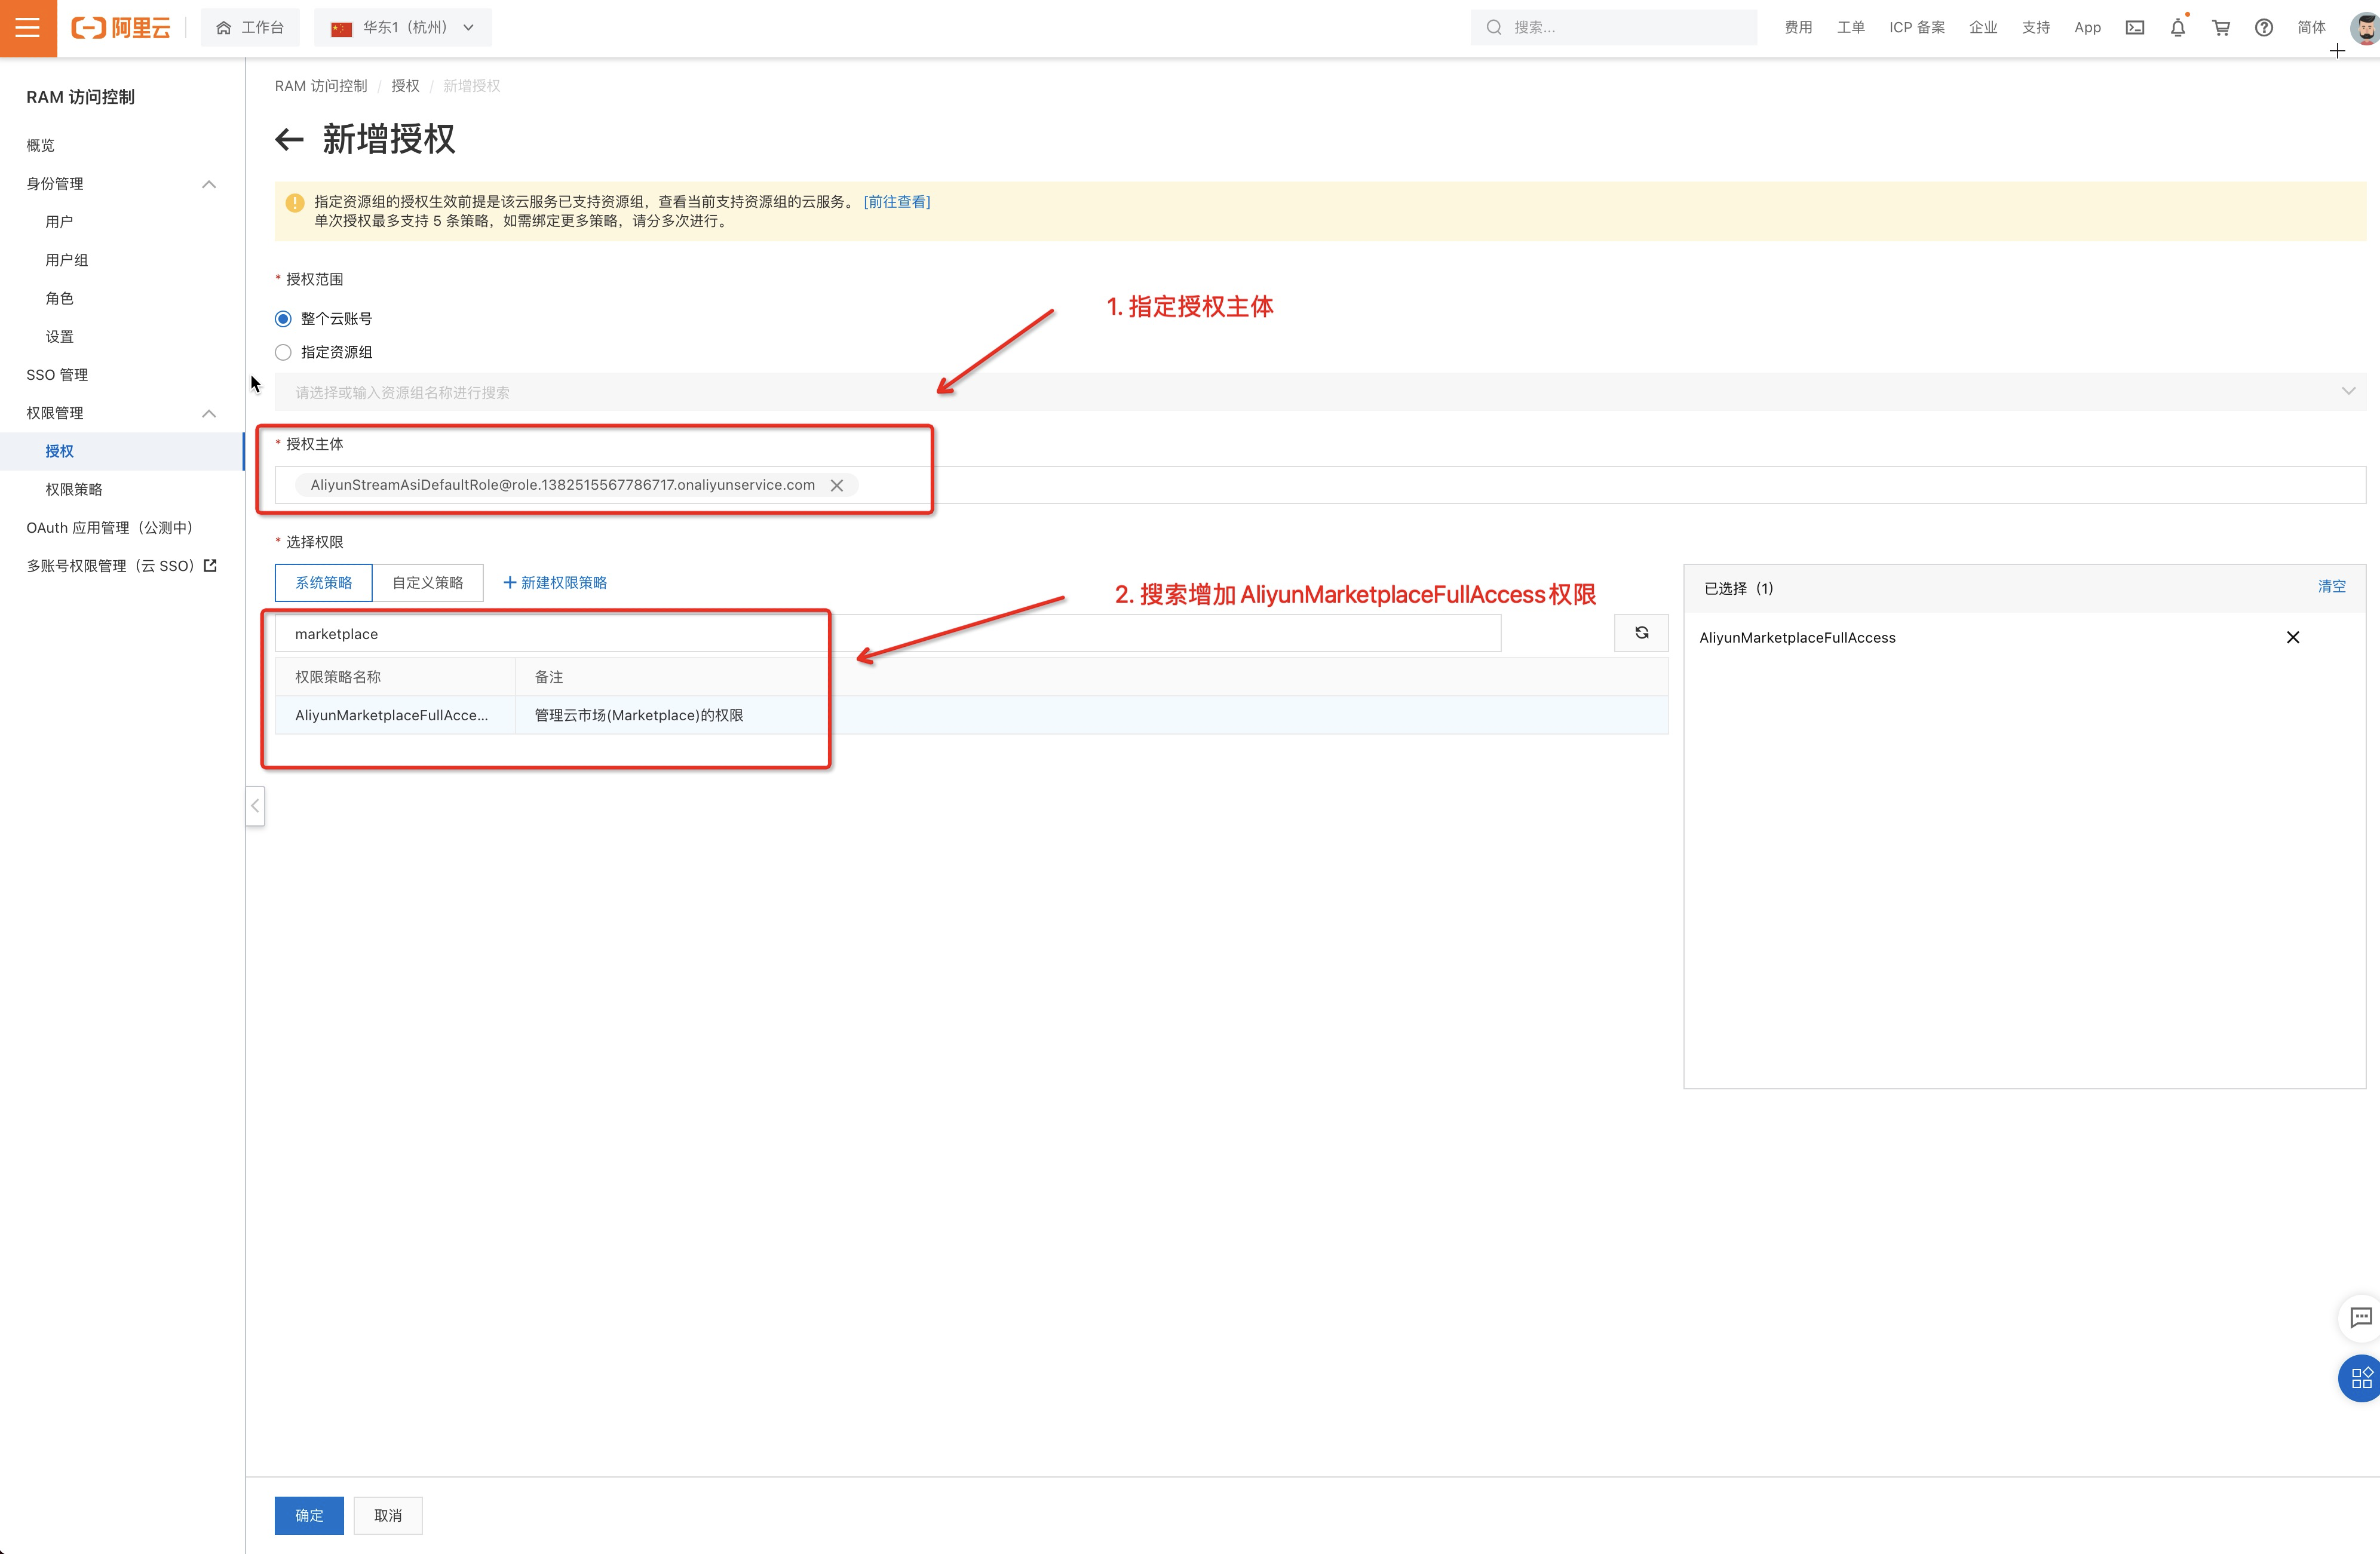
Task: Collapse the 权限管理 sidebar section
Action: [208, 413]
